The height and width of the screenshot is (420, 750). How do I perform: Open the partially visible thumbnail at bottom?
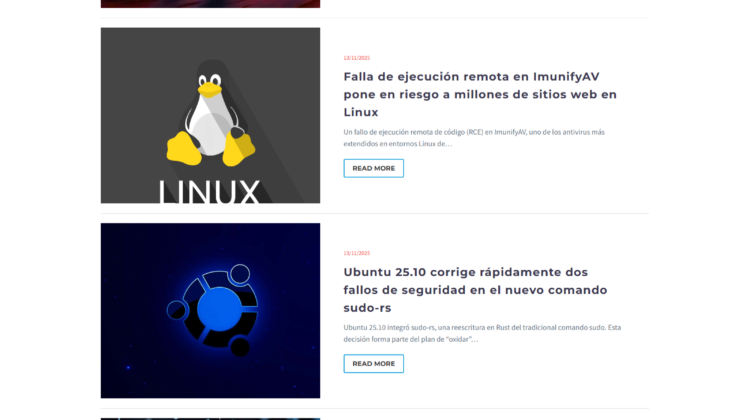tap(210, 419)
